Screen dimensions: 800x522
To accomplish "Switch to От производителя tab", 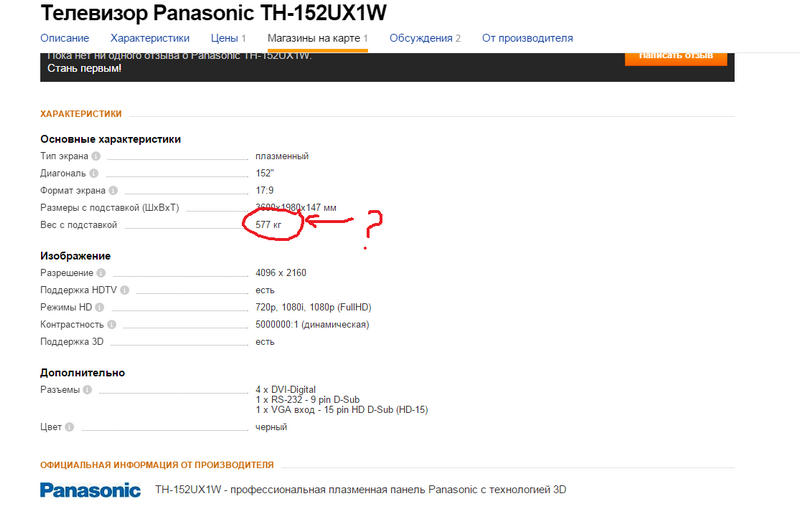I will click(x=528, y=38).
